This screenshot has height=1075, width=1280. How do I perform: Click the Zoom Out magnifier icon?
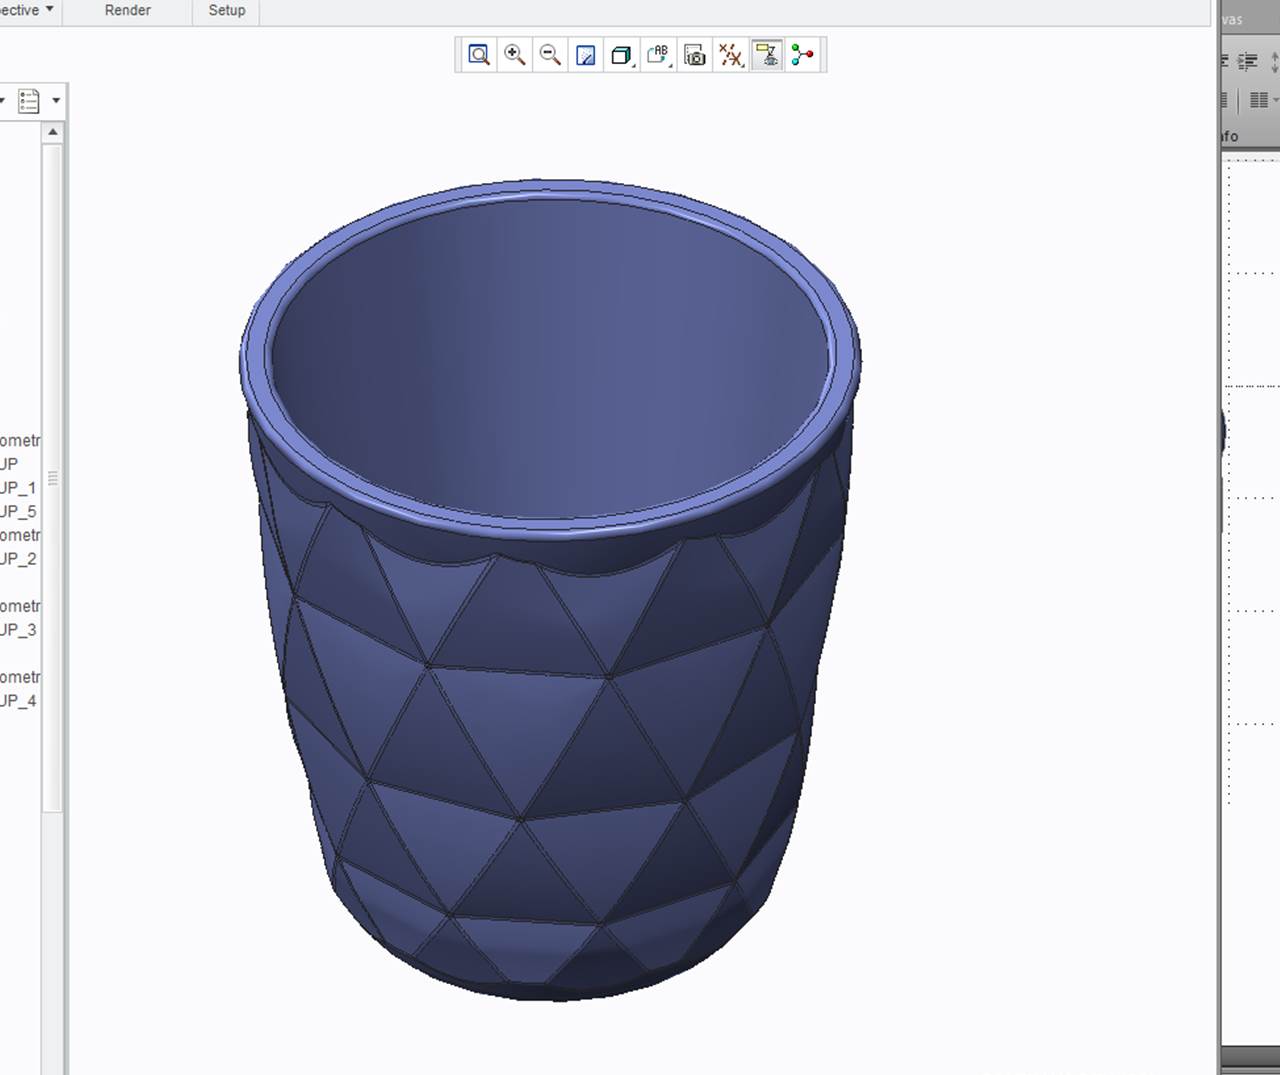coord(550,55)
